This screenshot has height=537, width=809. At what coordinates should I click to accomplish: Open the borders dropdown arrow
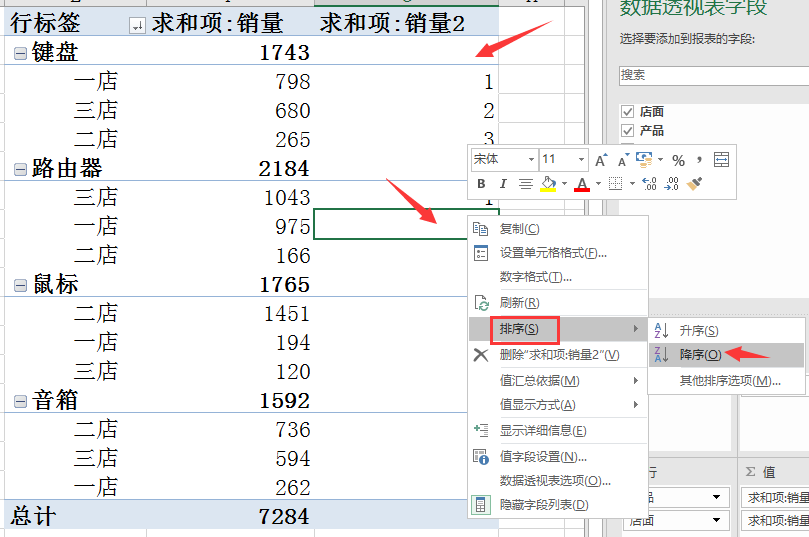tap(632, 184)
